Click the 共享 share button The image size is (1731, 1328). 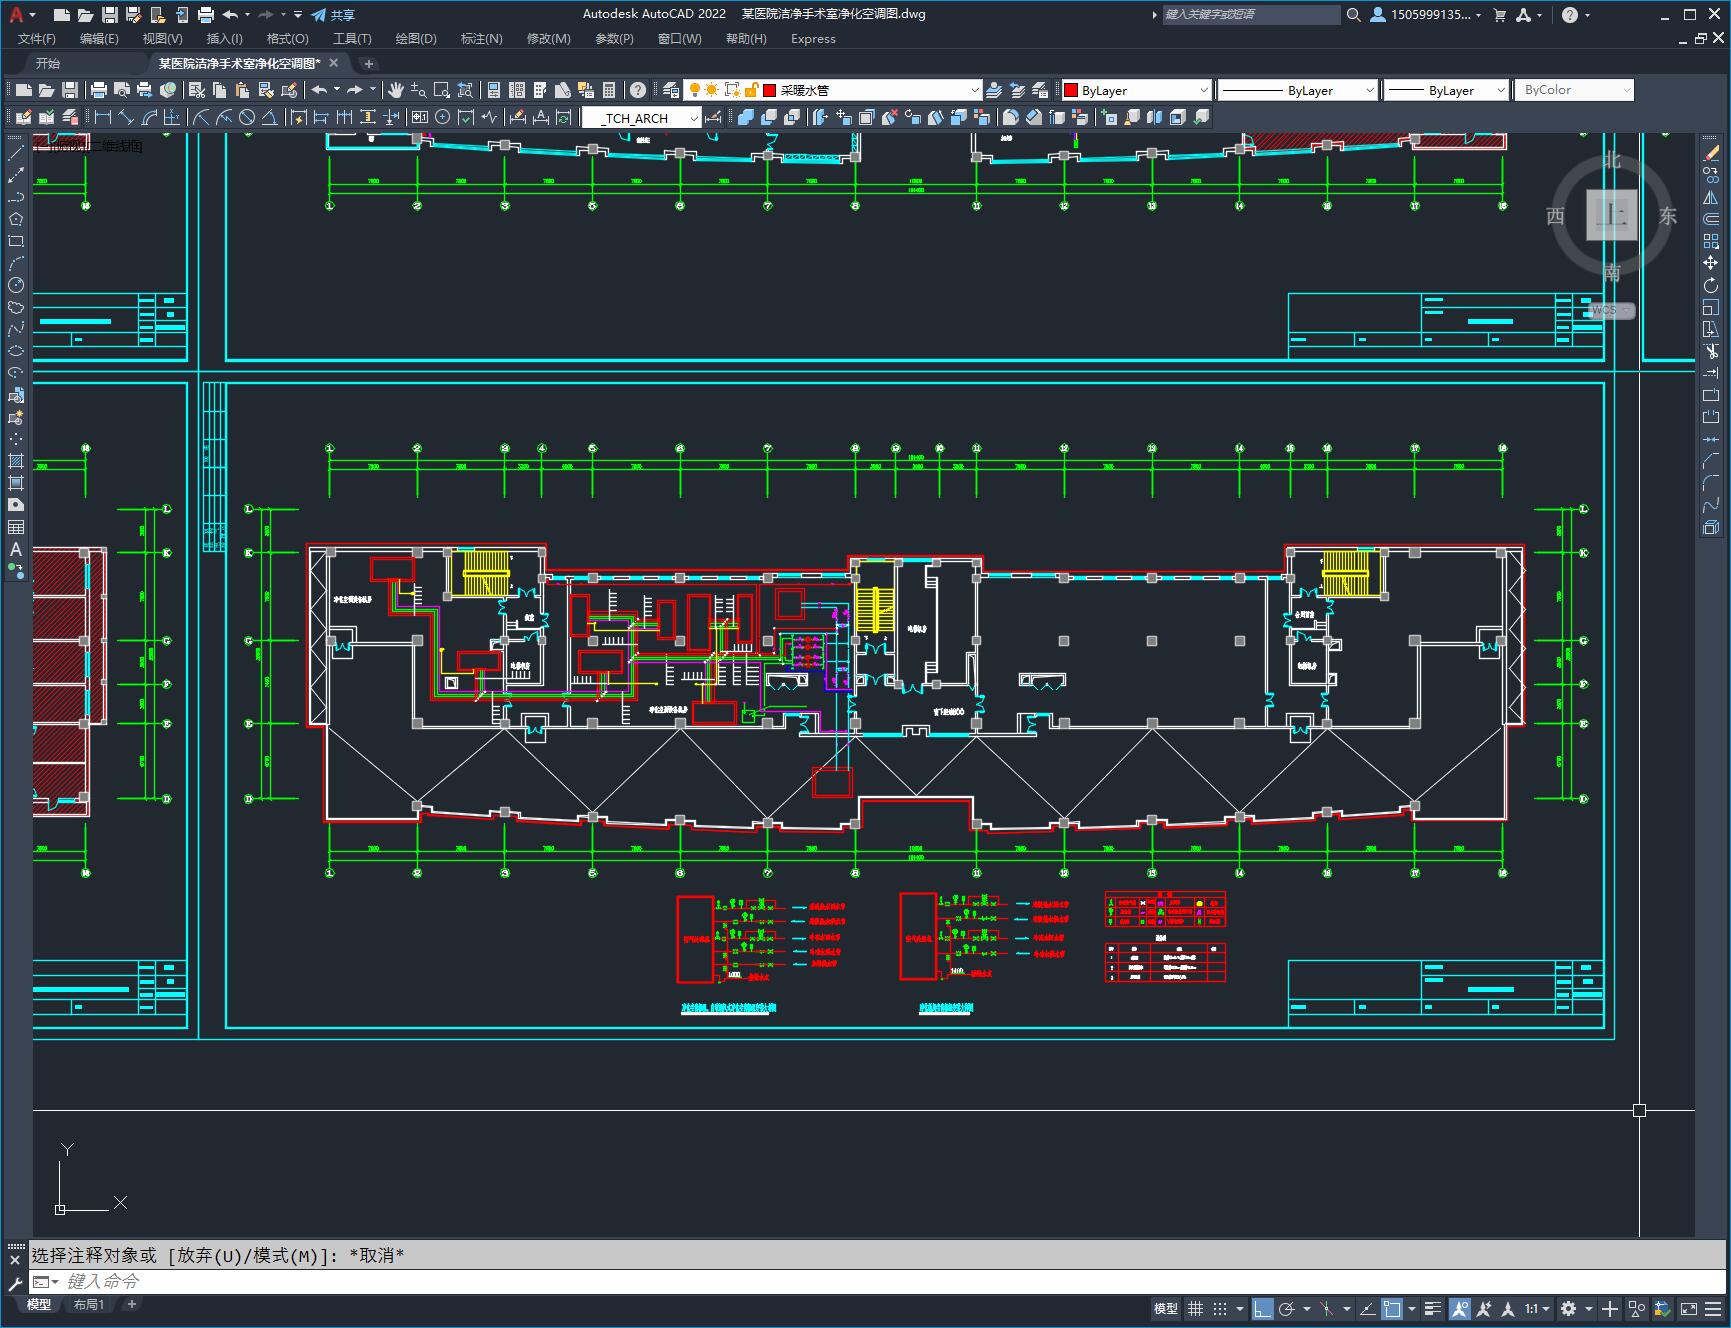(333, 15)
